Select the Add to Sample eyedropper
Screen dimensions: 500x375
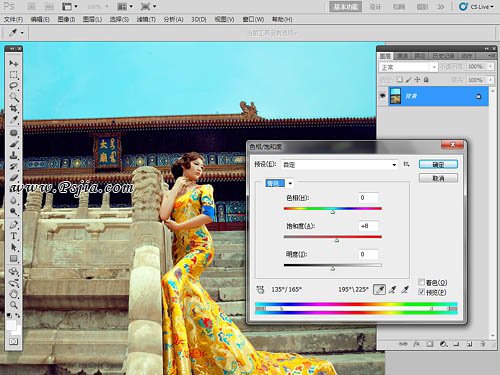click(392, 289)
